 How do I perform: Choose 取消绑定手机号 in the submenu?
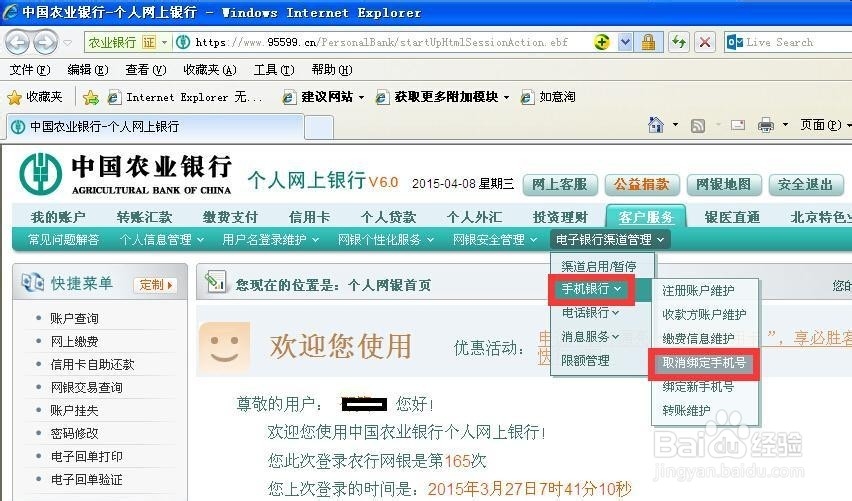(704, 362)
